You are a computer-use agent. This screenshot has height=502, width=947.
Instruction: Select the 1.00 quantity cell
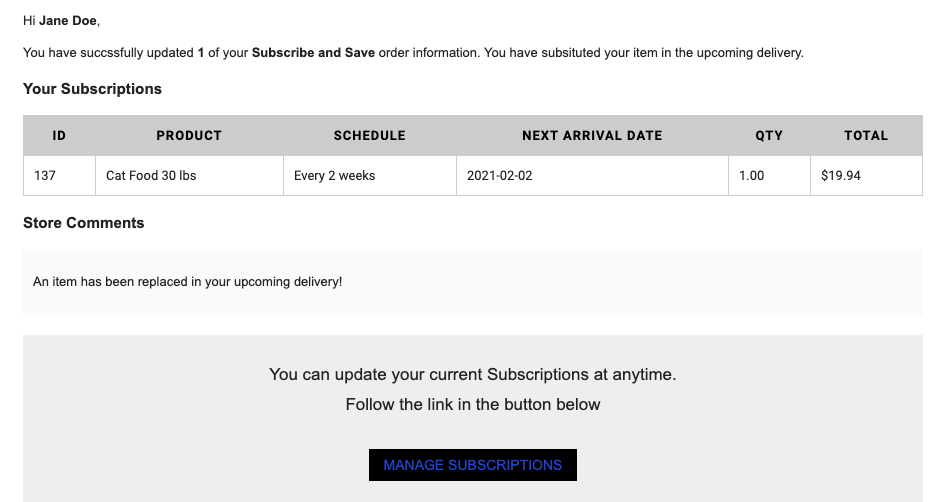click(769, 176)
